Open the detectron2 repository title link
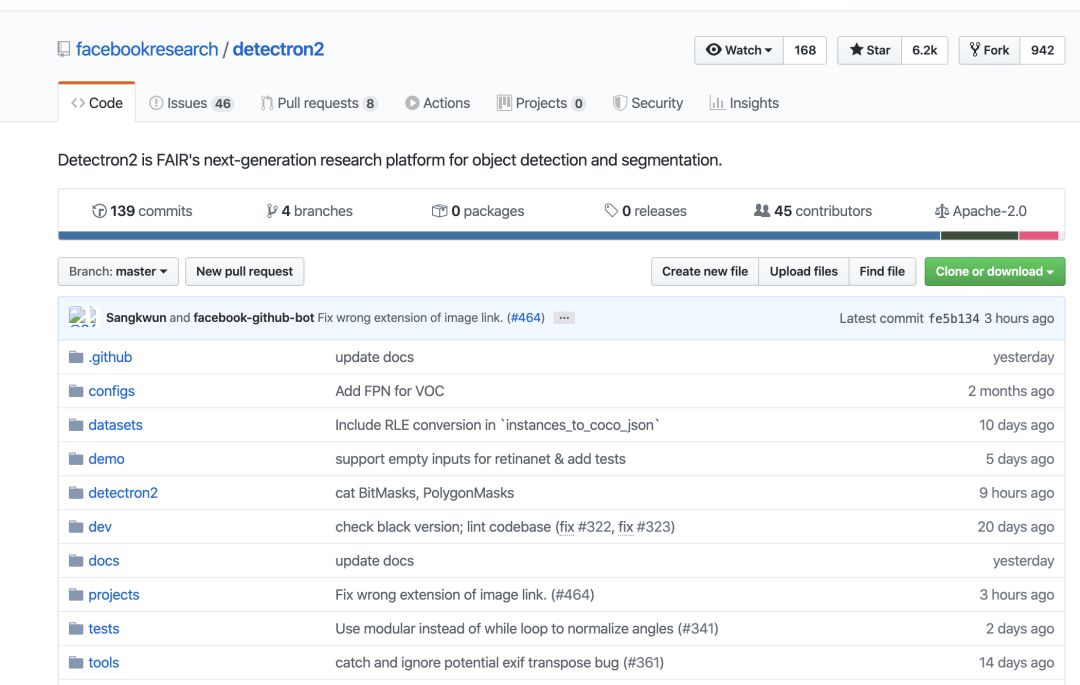1080x685 pixels. [x=278, y=50]
